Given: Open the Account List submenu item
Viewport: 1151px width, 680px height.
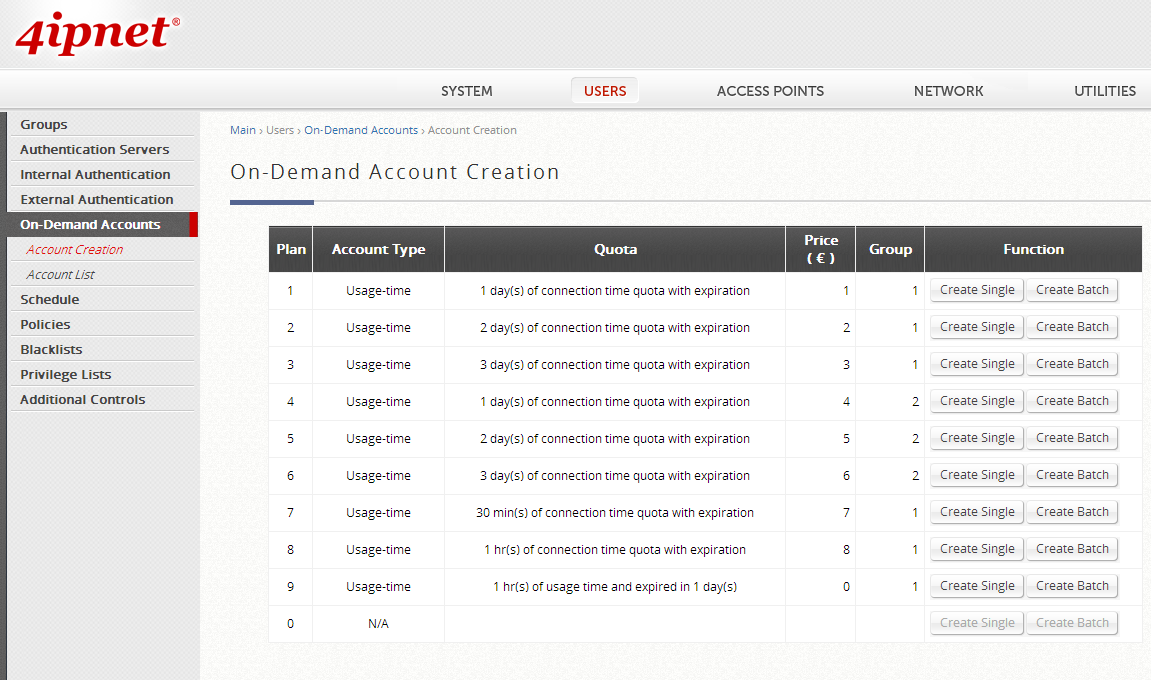Looking at the screenshot, I should click(61, 275).
